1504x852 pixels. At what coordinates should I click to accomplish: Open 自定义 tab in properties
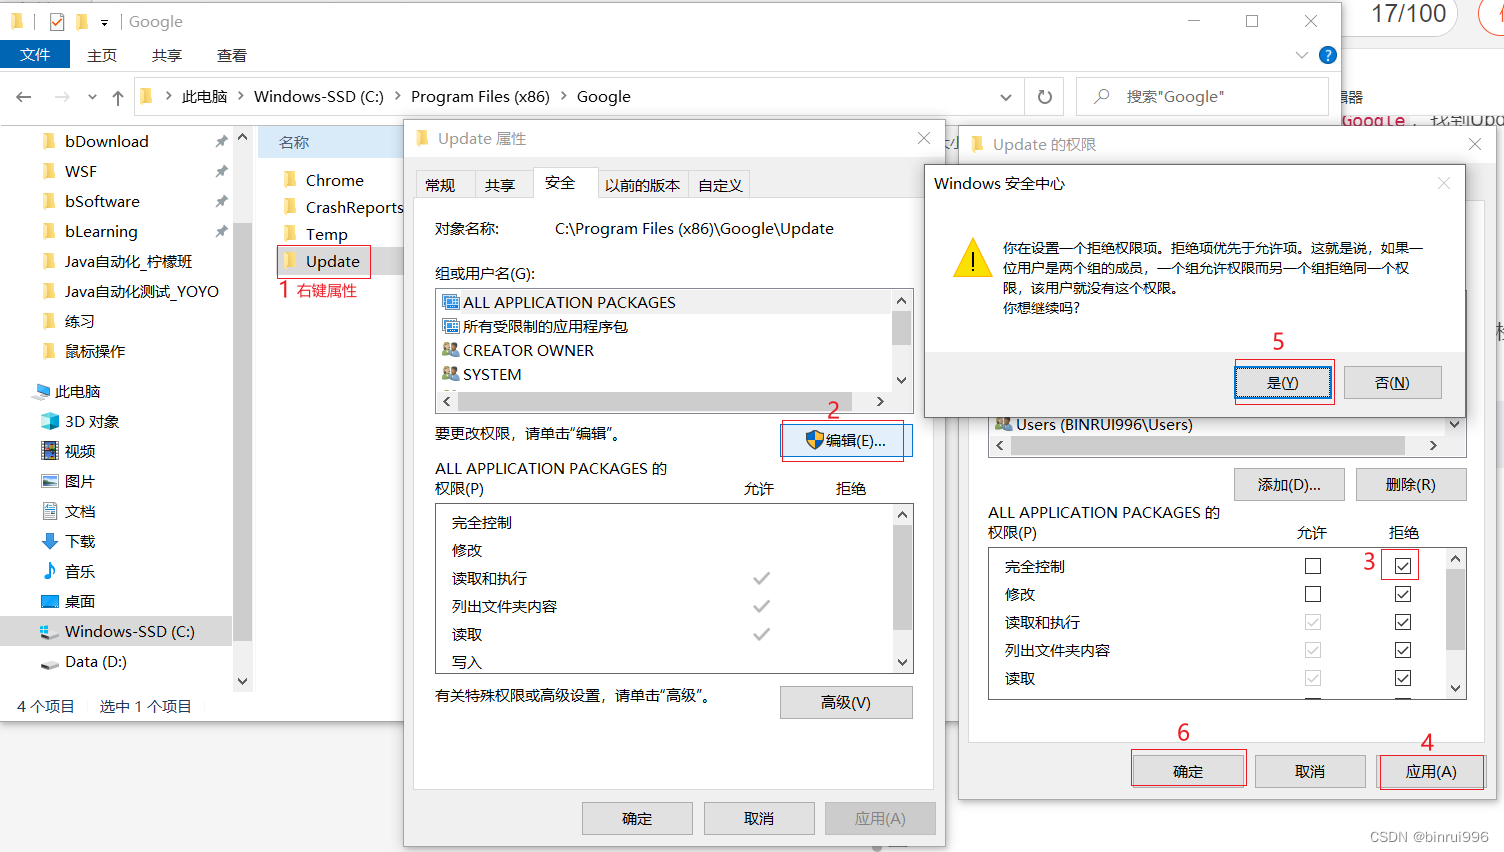point(720,185)
